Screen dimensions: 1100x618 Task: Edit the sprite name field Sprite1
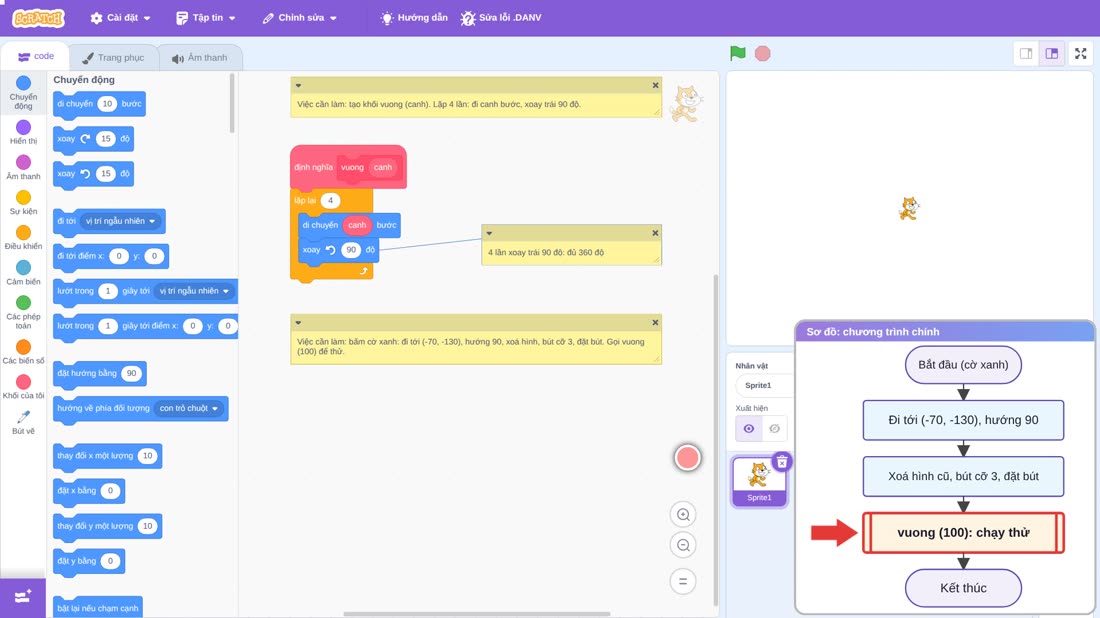(763, 385)
